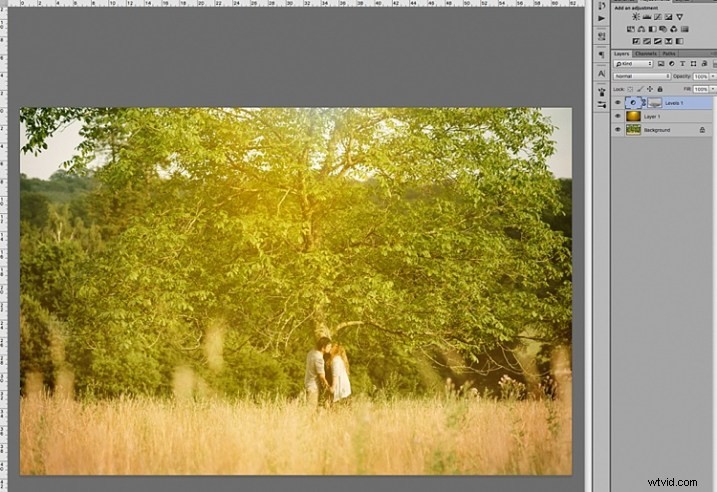The width and height of the screenshot is (717, 492).
Task: Open the Brush panel icon in dock
Action: click(x=602, y=92)
